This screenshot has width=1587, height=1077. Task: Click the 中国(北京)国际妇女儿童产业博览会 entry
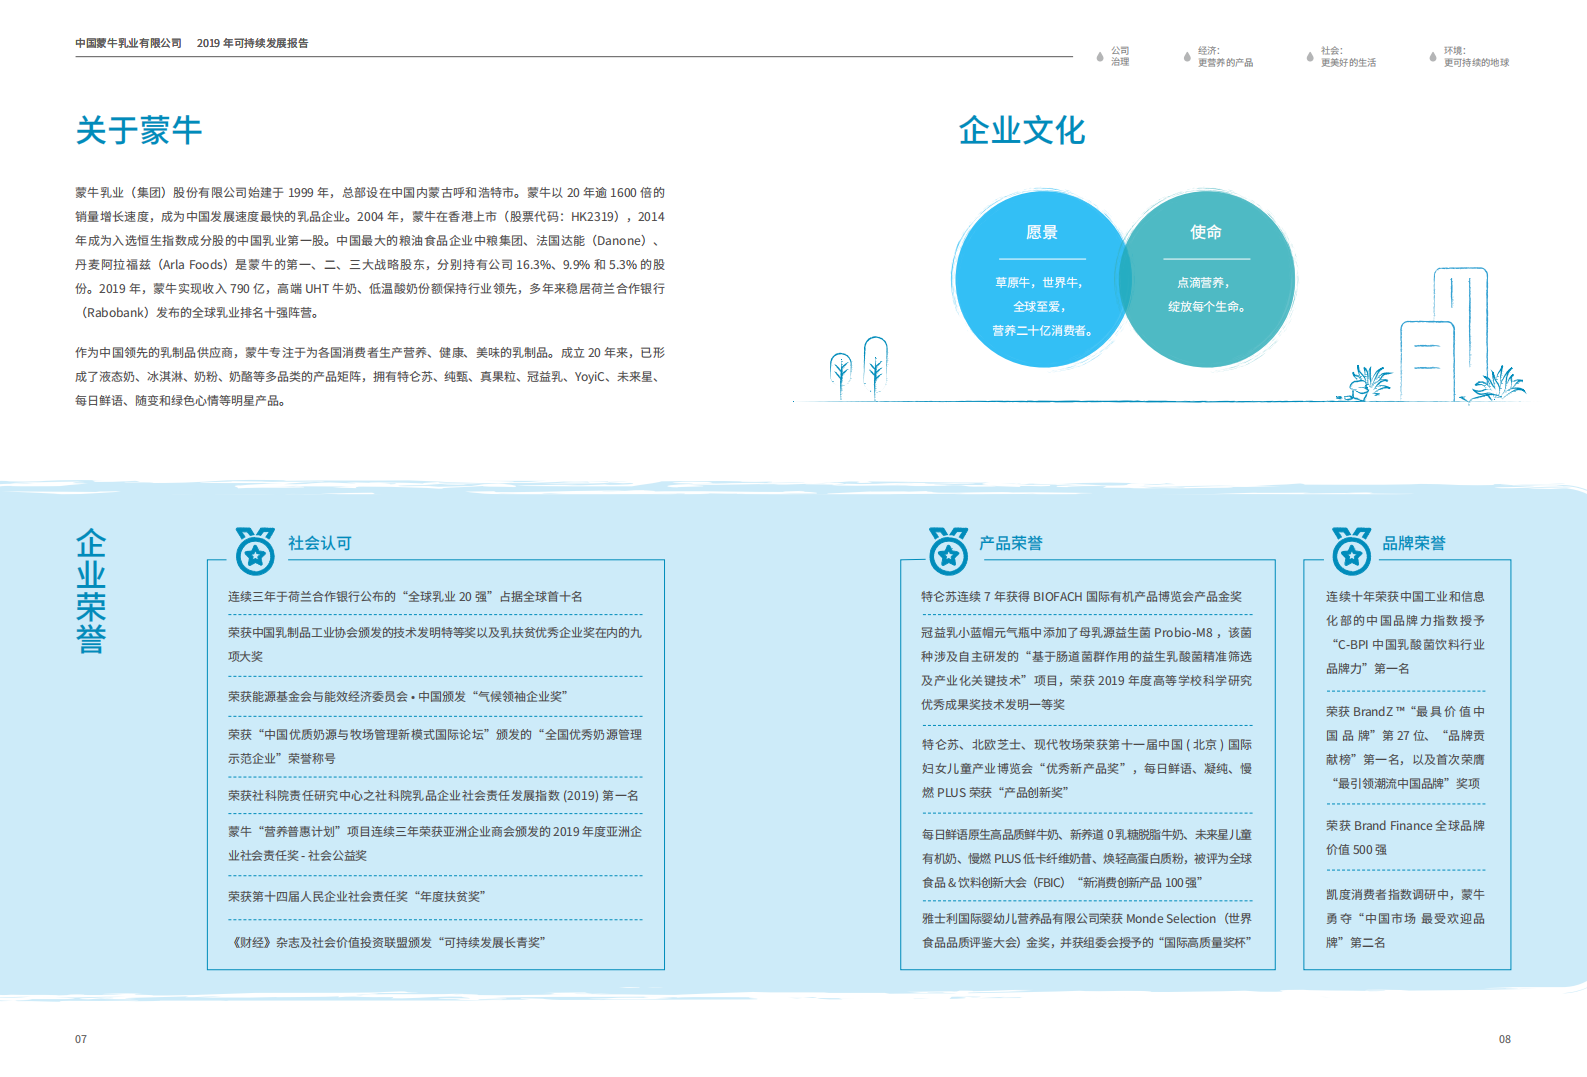[x=1087, y=769]
